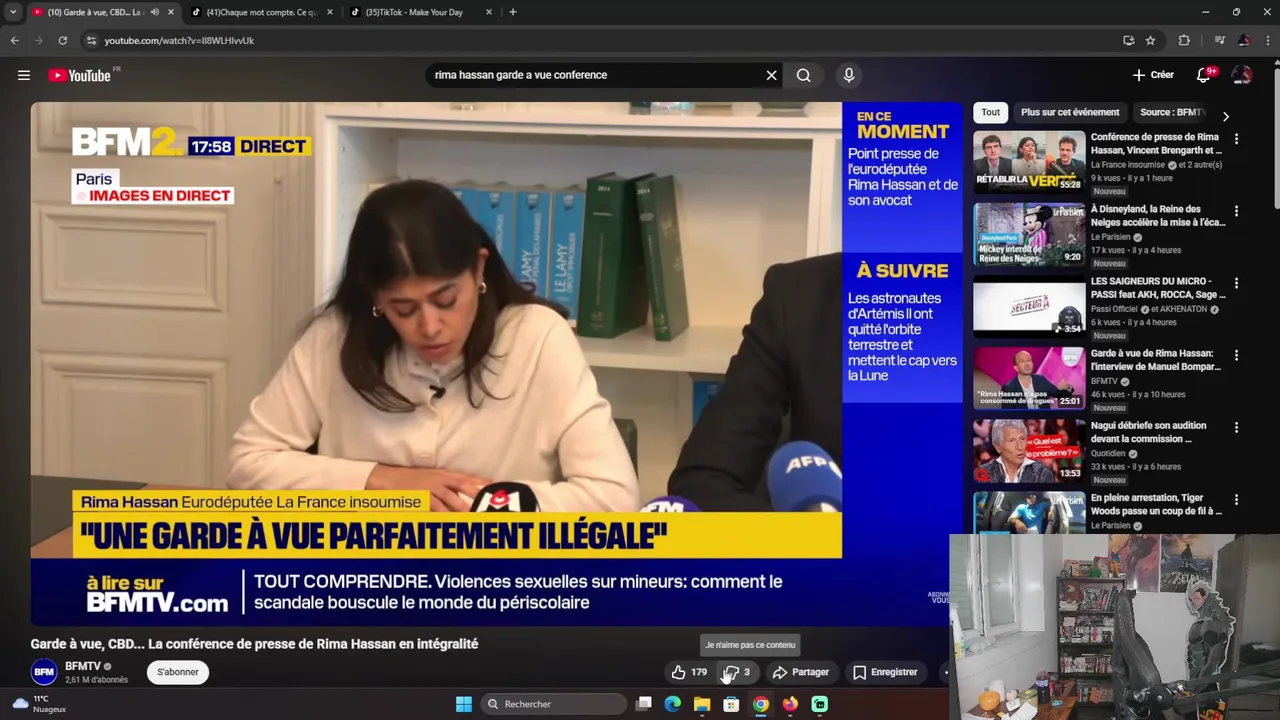Open File Explorer from taskbar

702,704
